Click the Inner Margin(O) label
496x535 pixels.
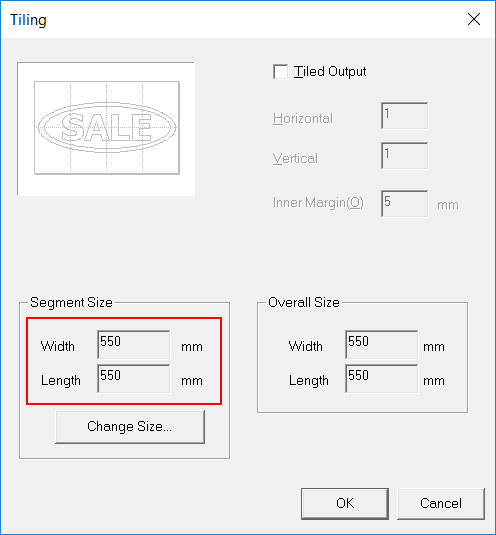point(318,203)
